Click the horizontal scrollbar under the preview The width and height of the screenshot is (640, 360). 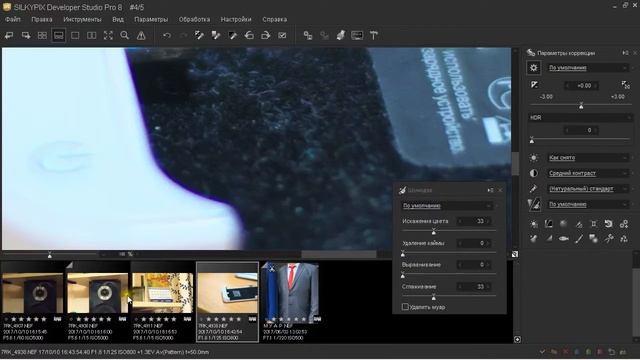338,254
